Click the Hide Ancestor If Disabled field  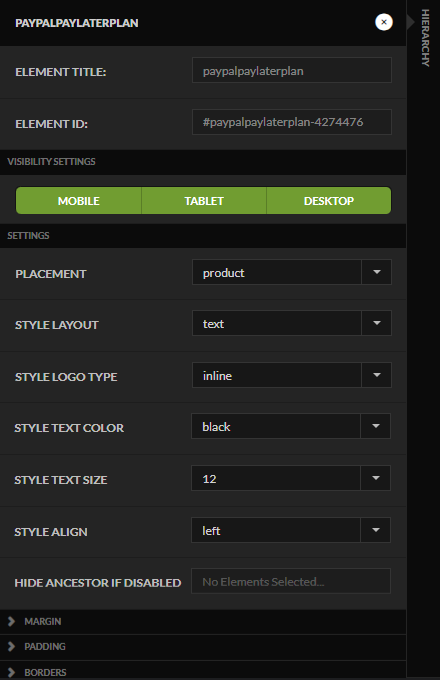coord(291,581)
